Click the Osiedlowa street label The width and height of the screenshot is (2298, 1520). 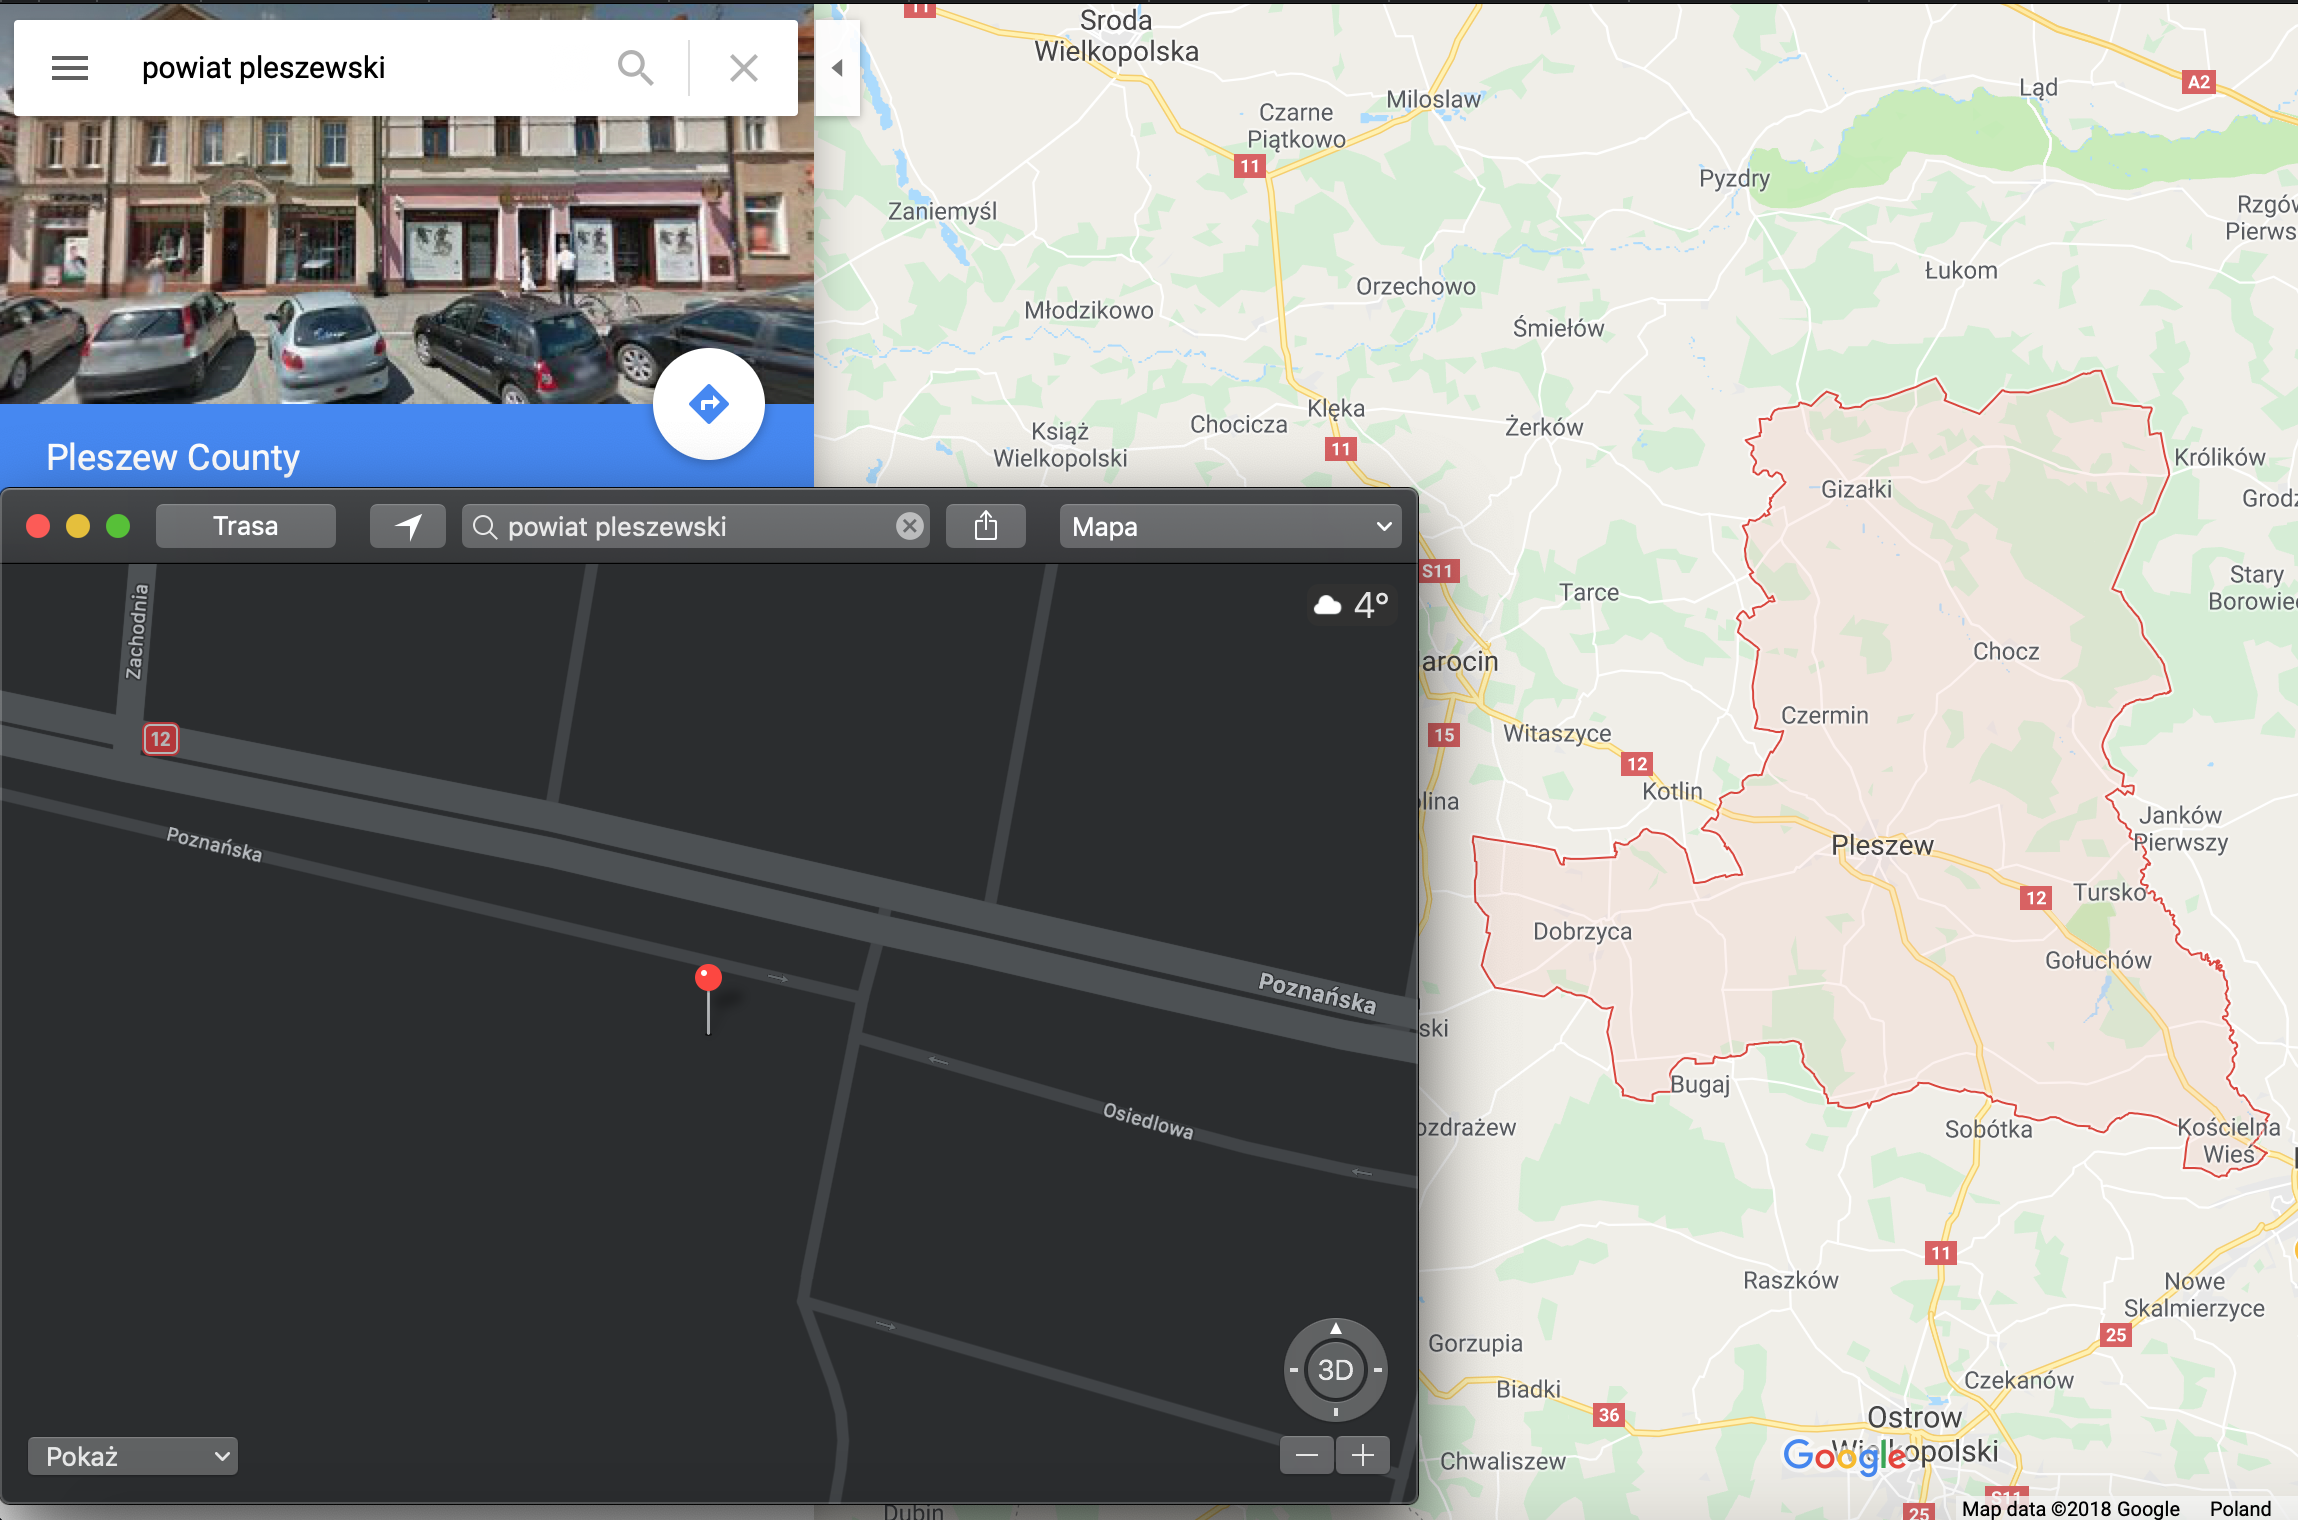(1148, 1121)
